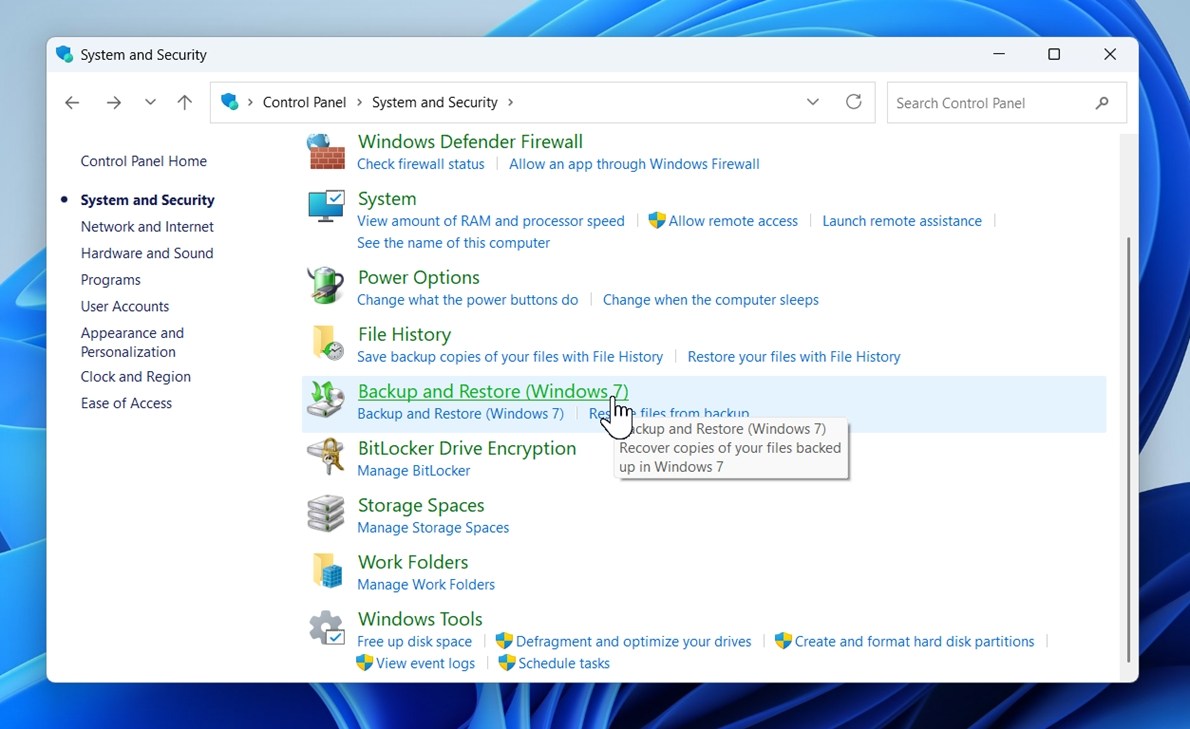
Task: Click the System monitor icon
Action: (325, 207)
